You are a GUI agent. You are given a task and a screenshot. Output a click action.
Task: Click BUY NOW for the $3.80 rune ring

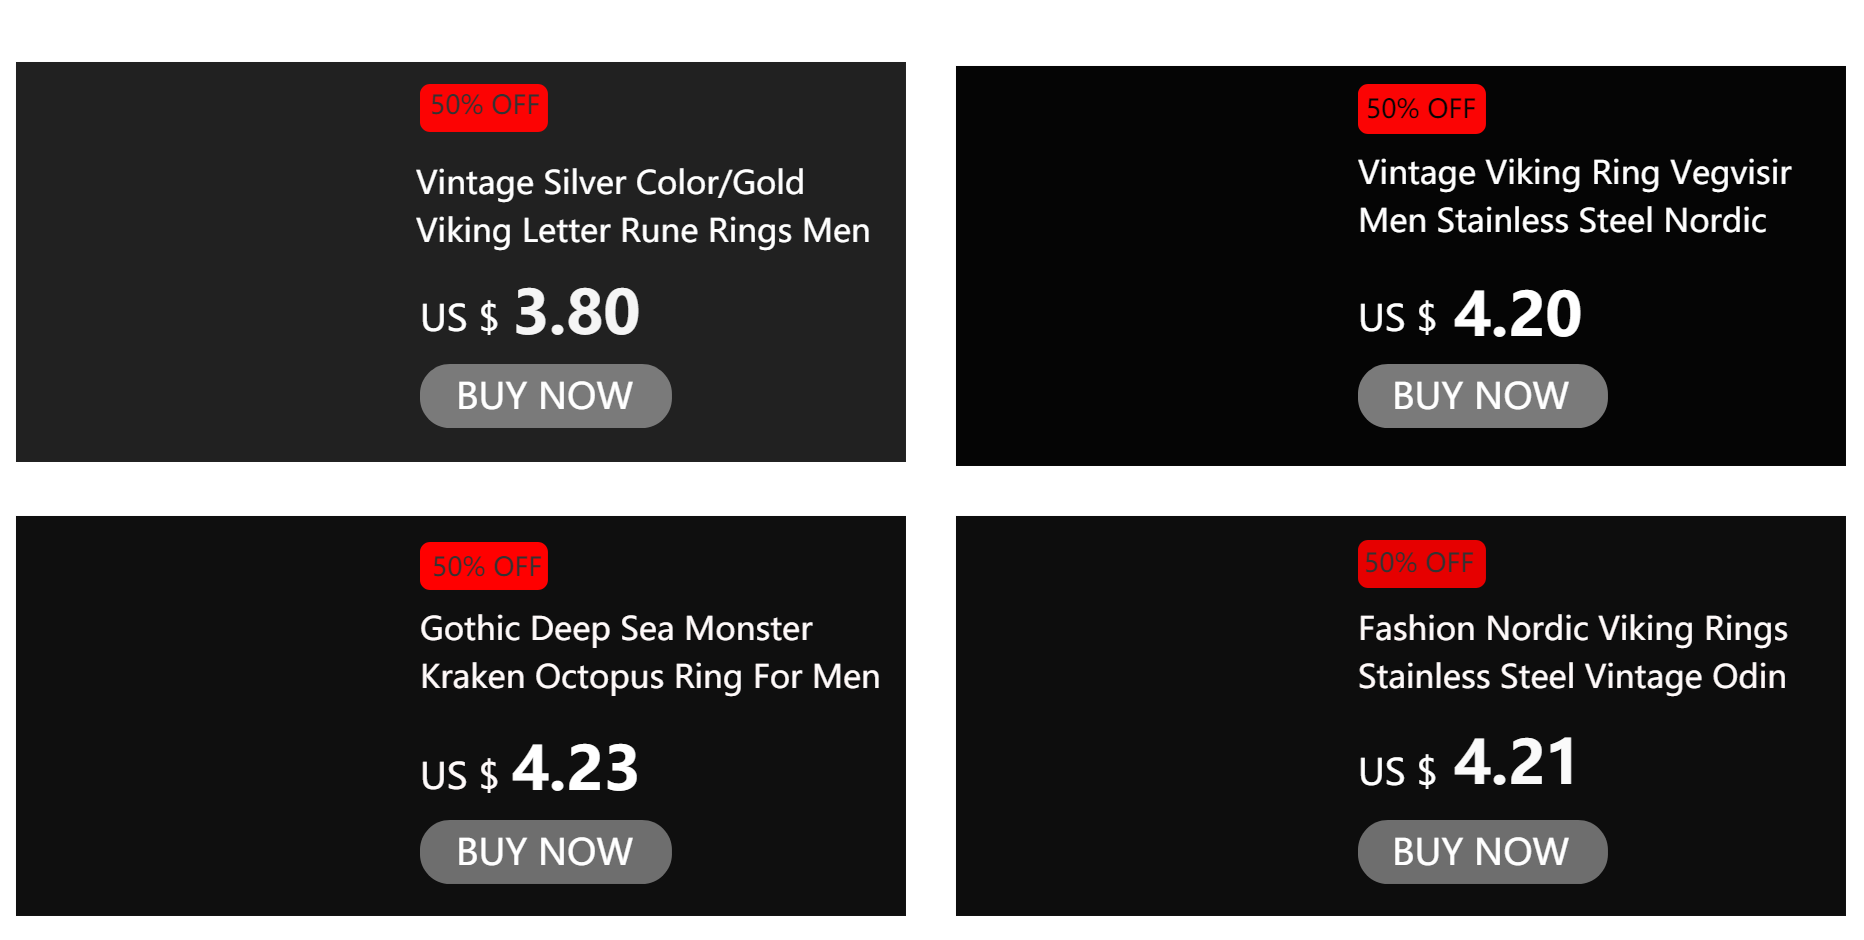click(545, 396)
